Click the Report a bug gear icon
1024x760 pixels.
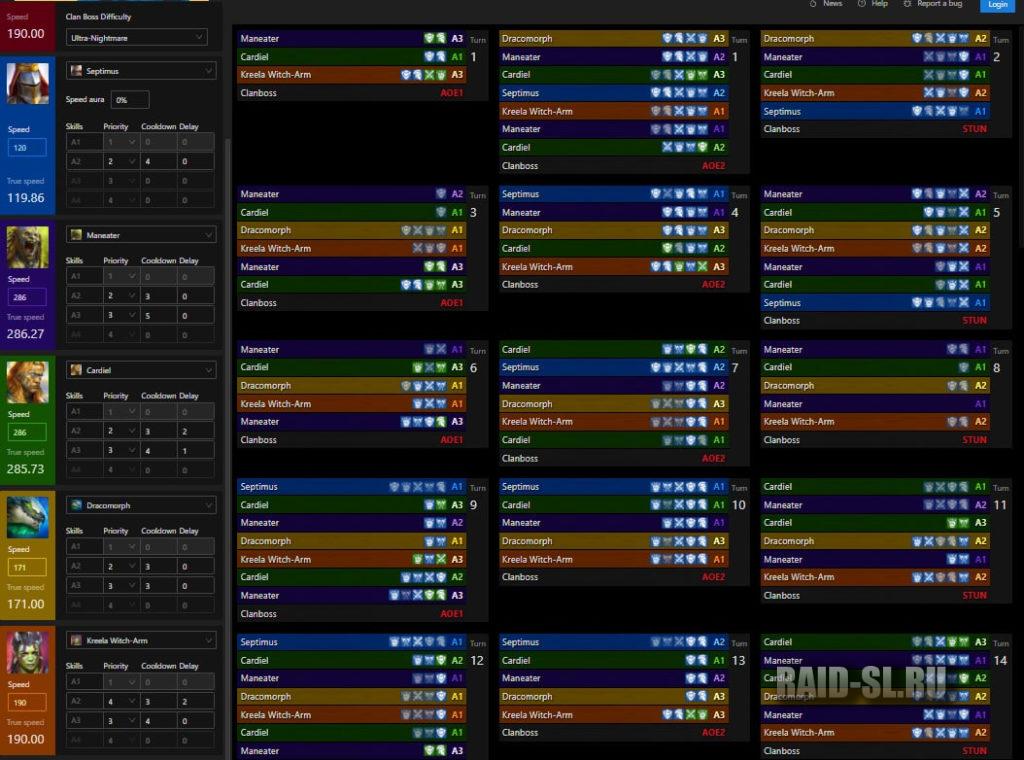pos(906,4)
